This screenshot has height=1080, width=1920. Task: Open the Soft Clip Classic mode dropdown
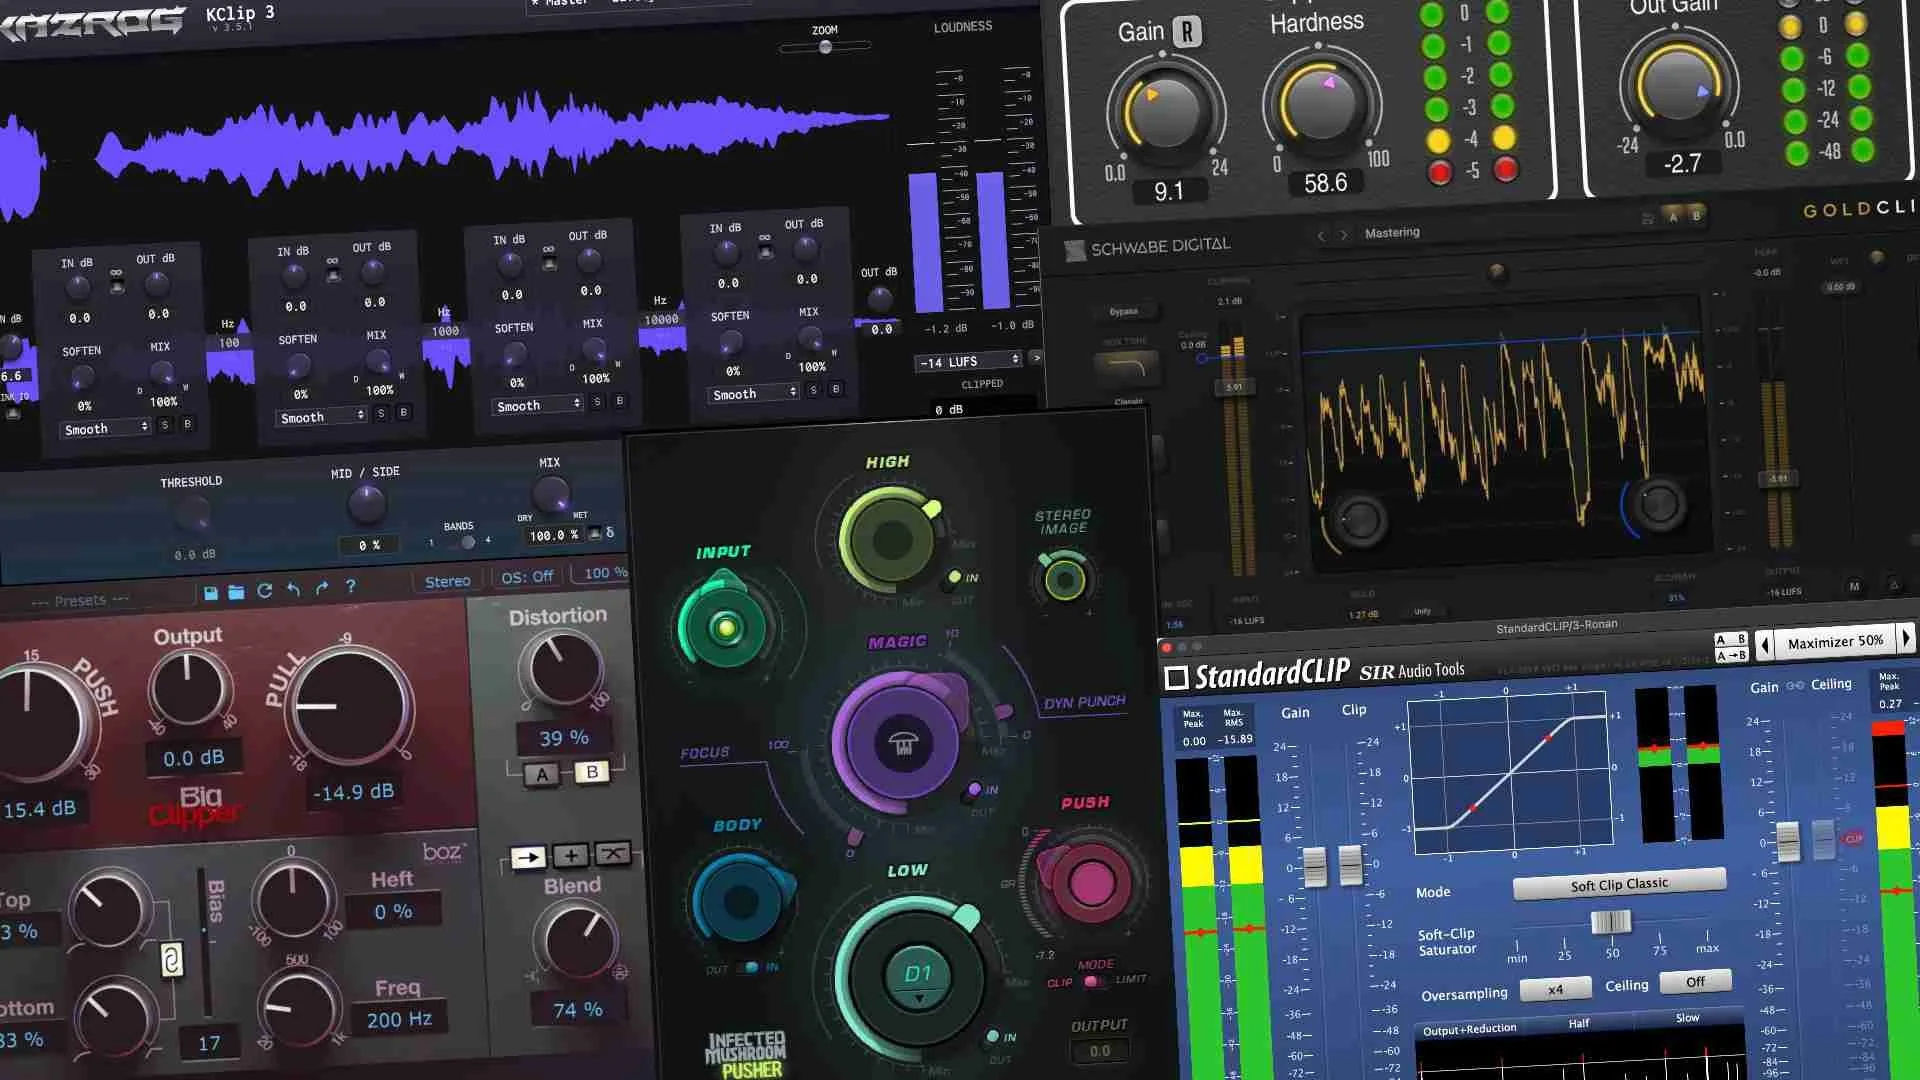point(1618,884)
